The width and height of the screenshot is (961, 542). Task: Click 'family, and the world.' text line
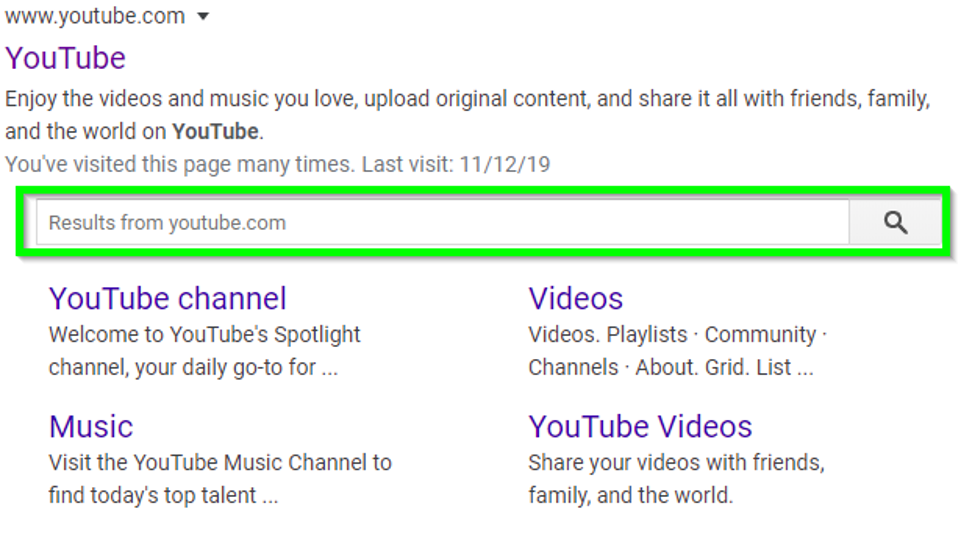tap(631, 495)
